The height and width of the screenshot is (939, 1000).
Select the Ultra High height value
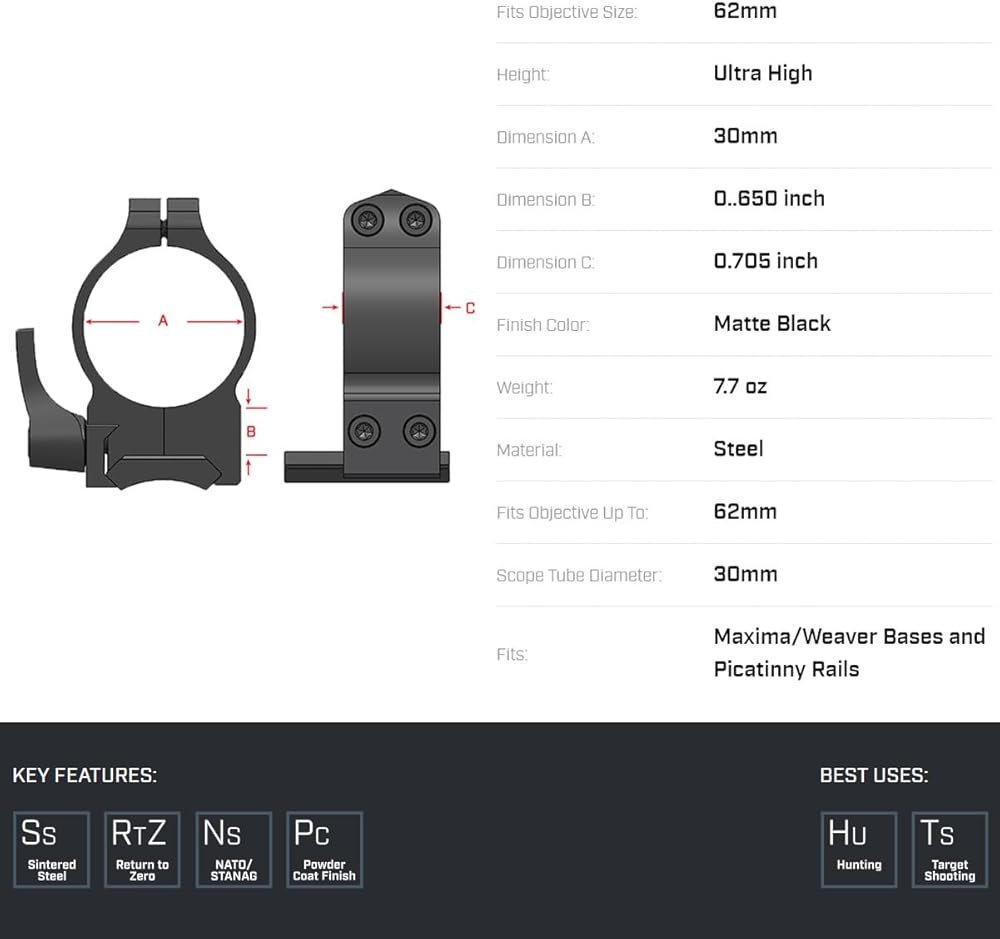click(762, 74)
